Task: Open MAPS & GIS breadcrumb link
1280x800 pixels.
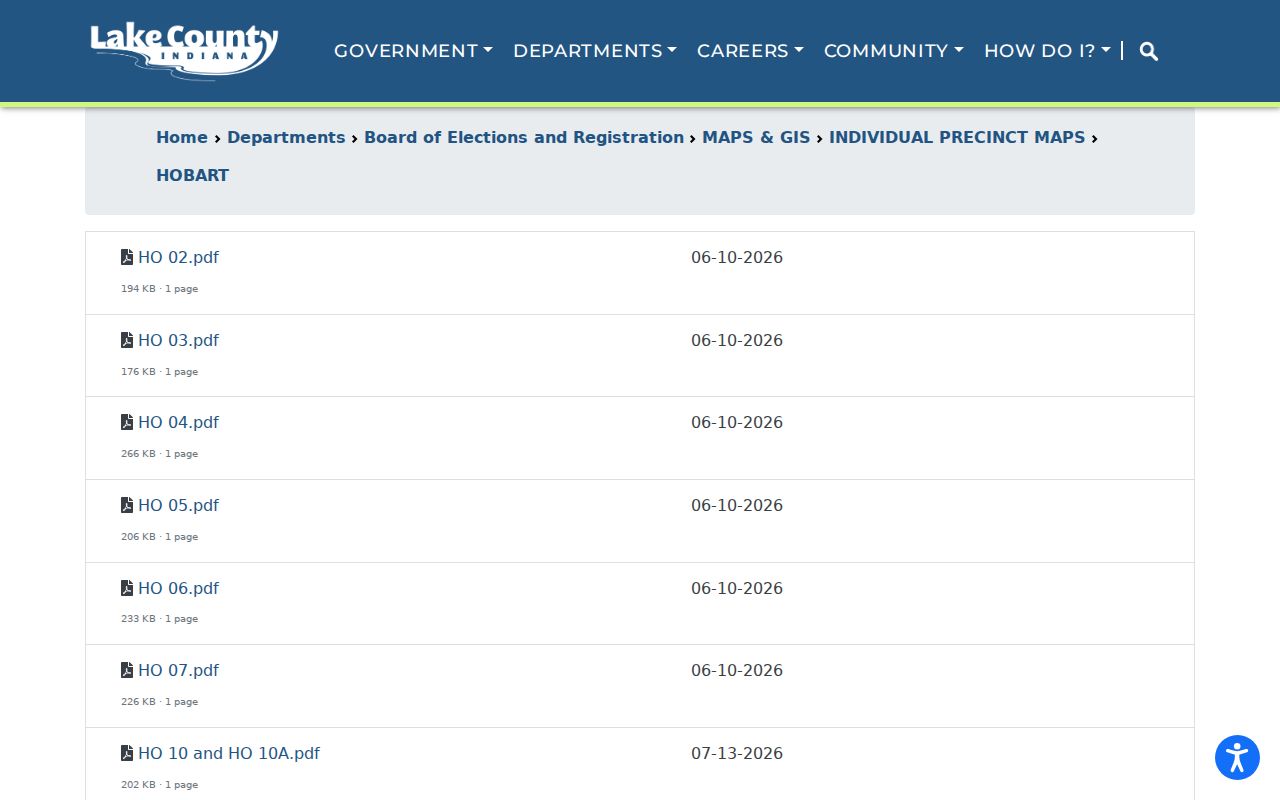Action: (756, 137)
